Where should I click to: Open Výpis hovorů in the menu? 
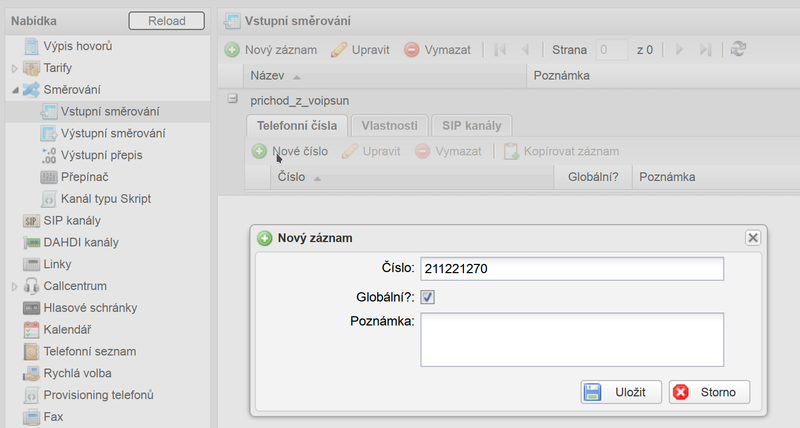click(x=78, y=46)
